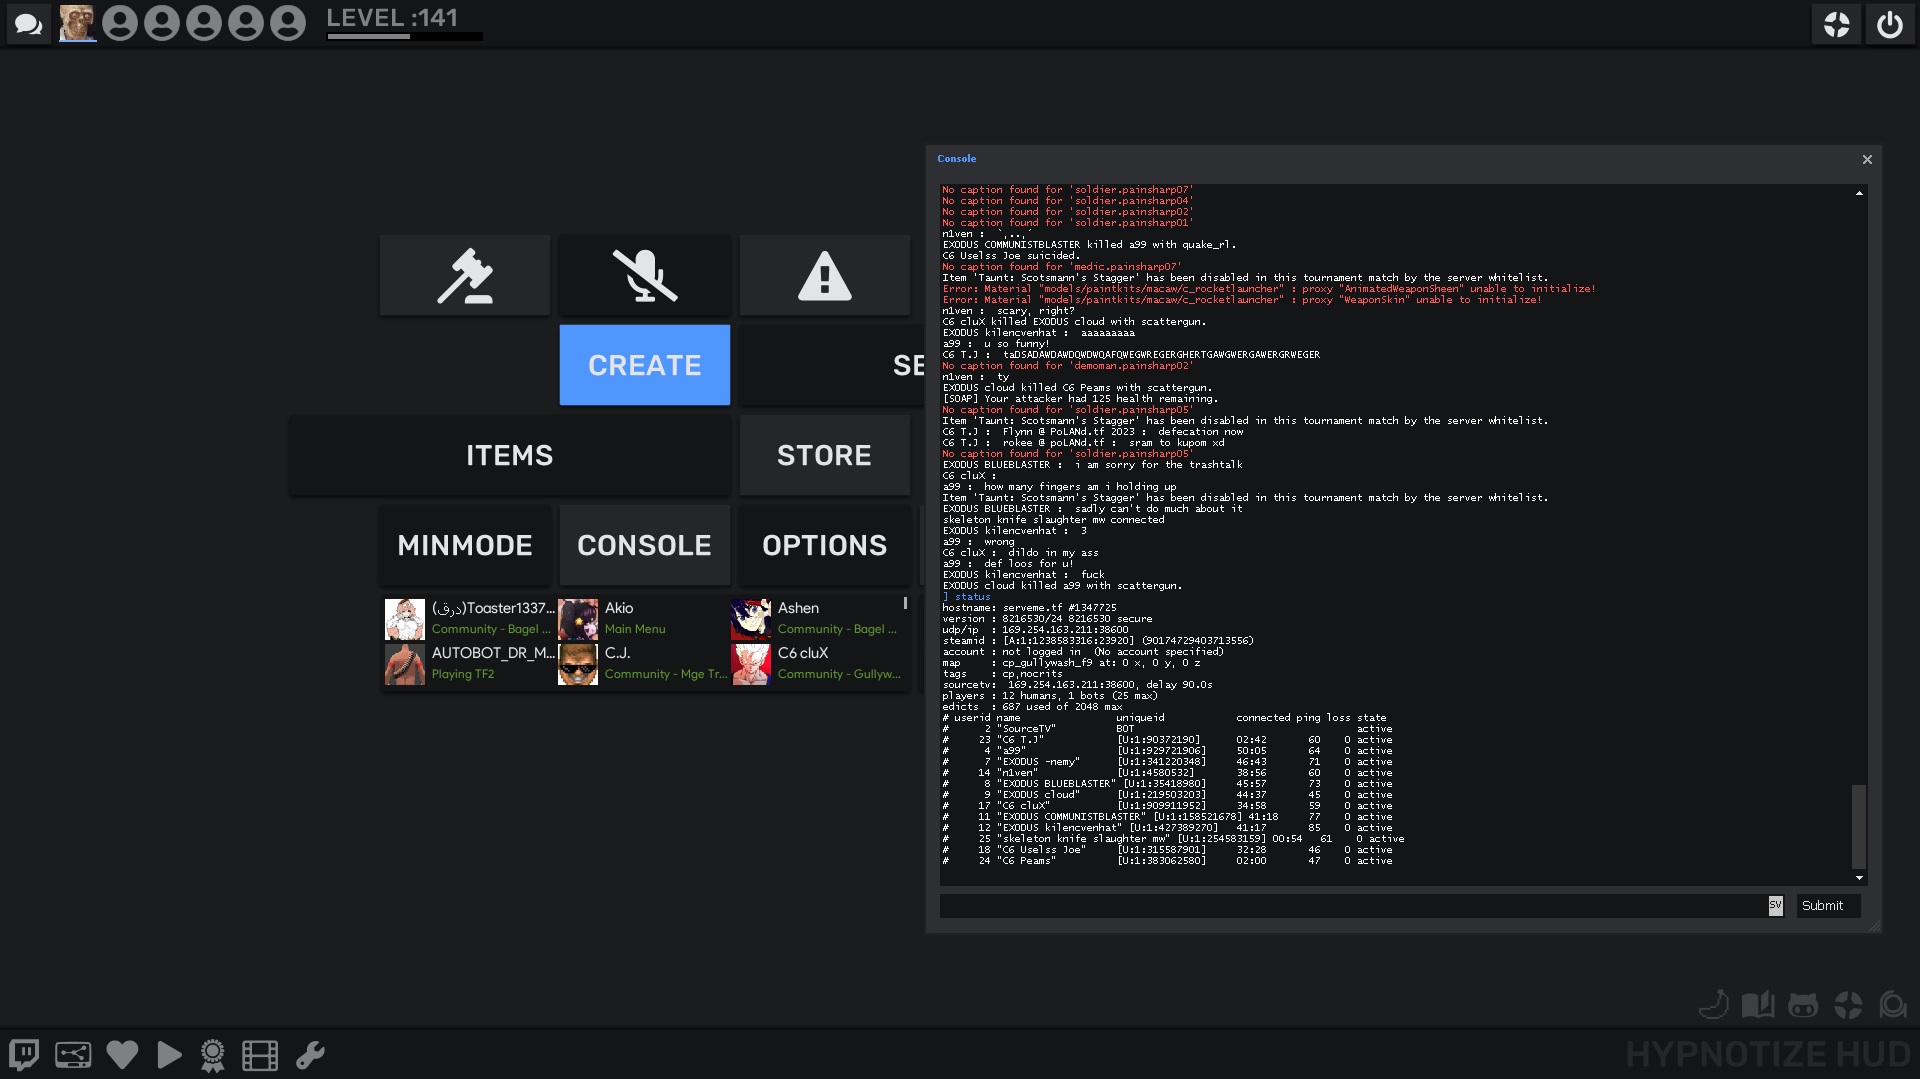Open the chat bubbles icon
The height and width of the screenshot is (1079, 1920).
pos(28,24)
